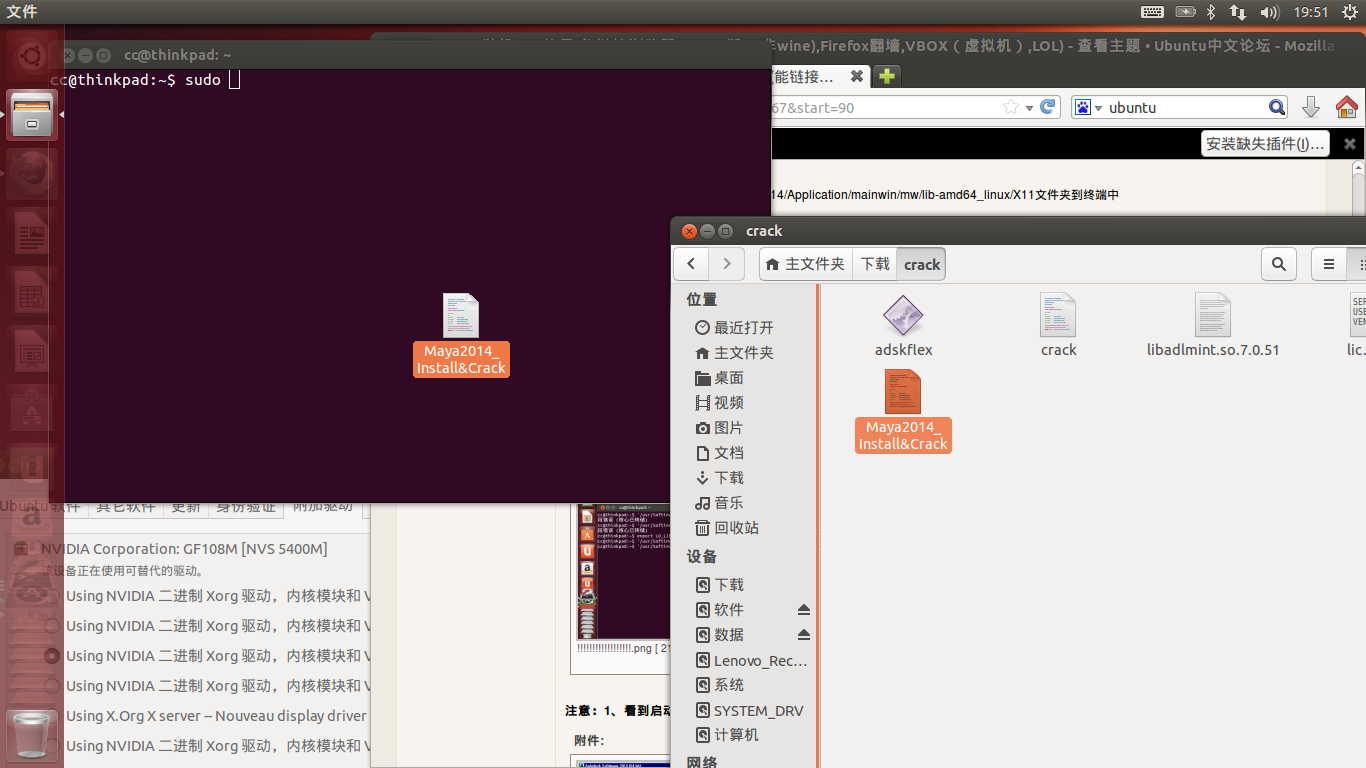Click the search magnifier in Firefox search box
The height and width of the screenshot is (768, 1366).
[1277, 107]
